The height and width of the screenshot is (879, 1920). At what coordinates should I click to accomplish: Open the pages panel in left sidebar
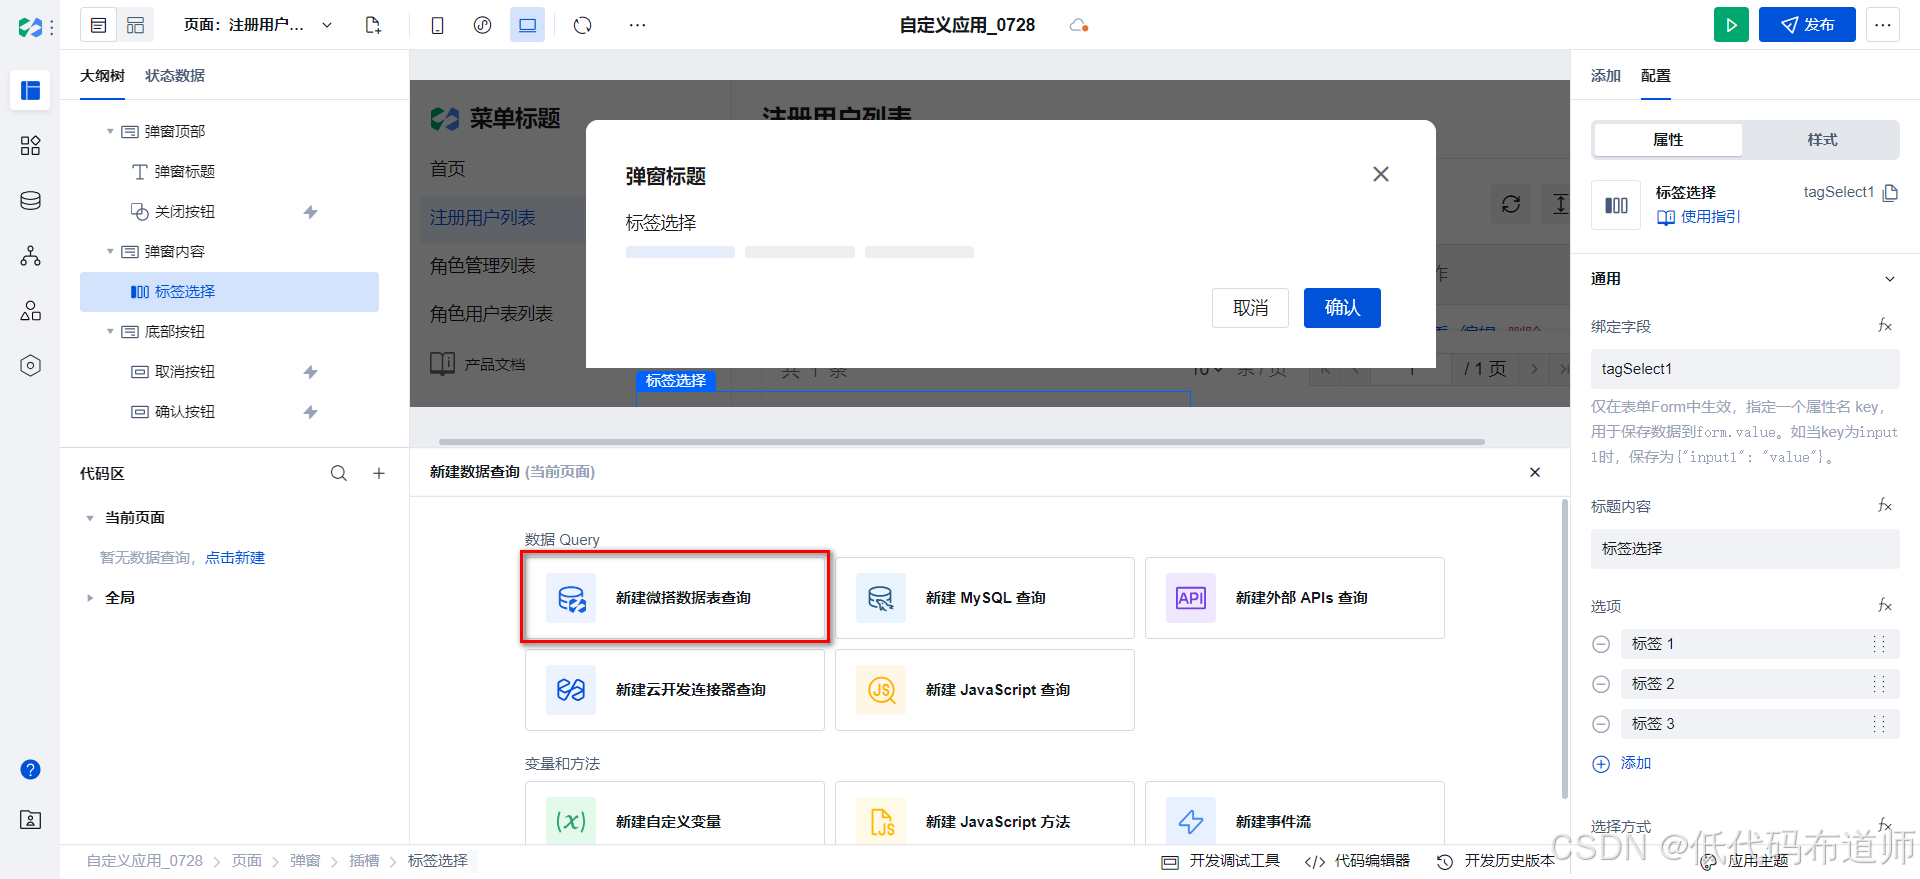pyautogui.click(x=30, y=90)
